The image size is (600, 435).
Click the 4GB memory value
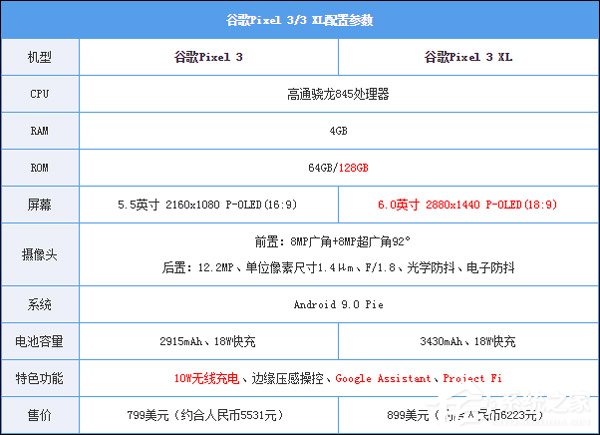pos(336,130)
